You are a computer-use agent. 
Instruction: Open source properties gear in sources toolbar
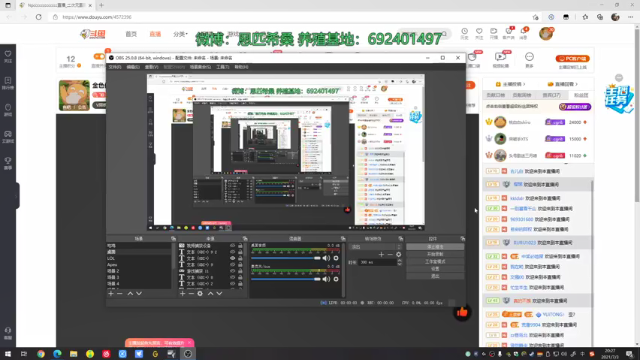point(200,293)
